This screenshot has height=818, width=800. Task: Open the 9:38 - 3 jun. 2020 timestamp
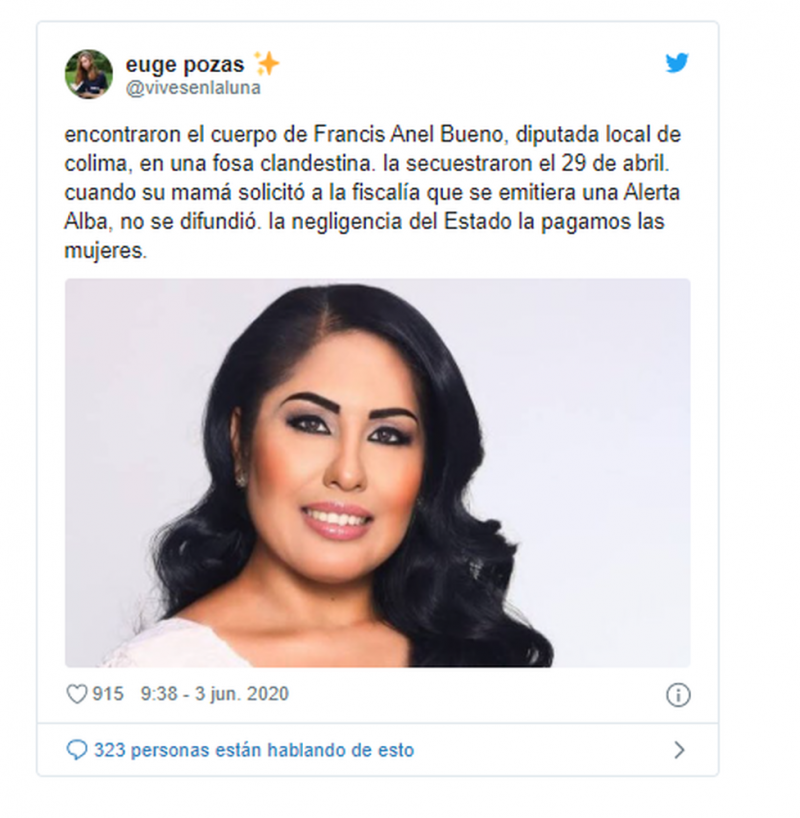click(x=214, y=694)
